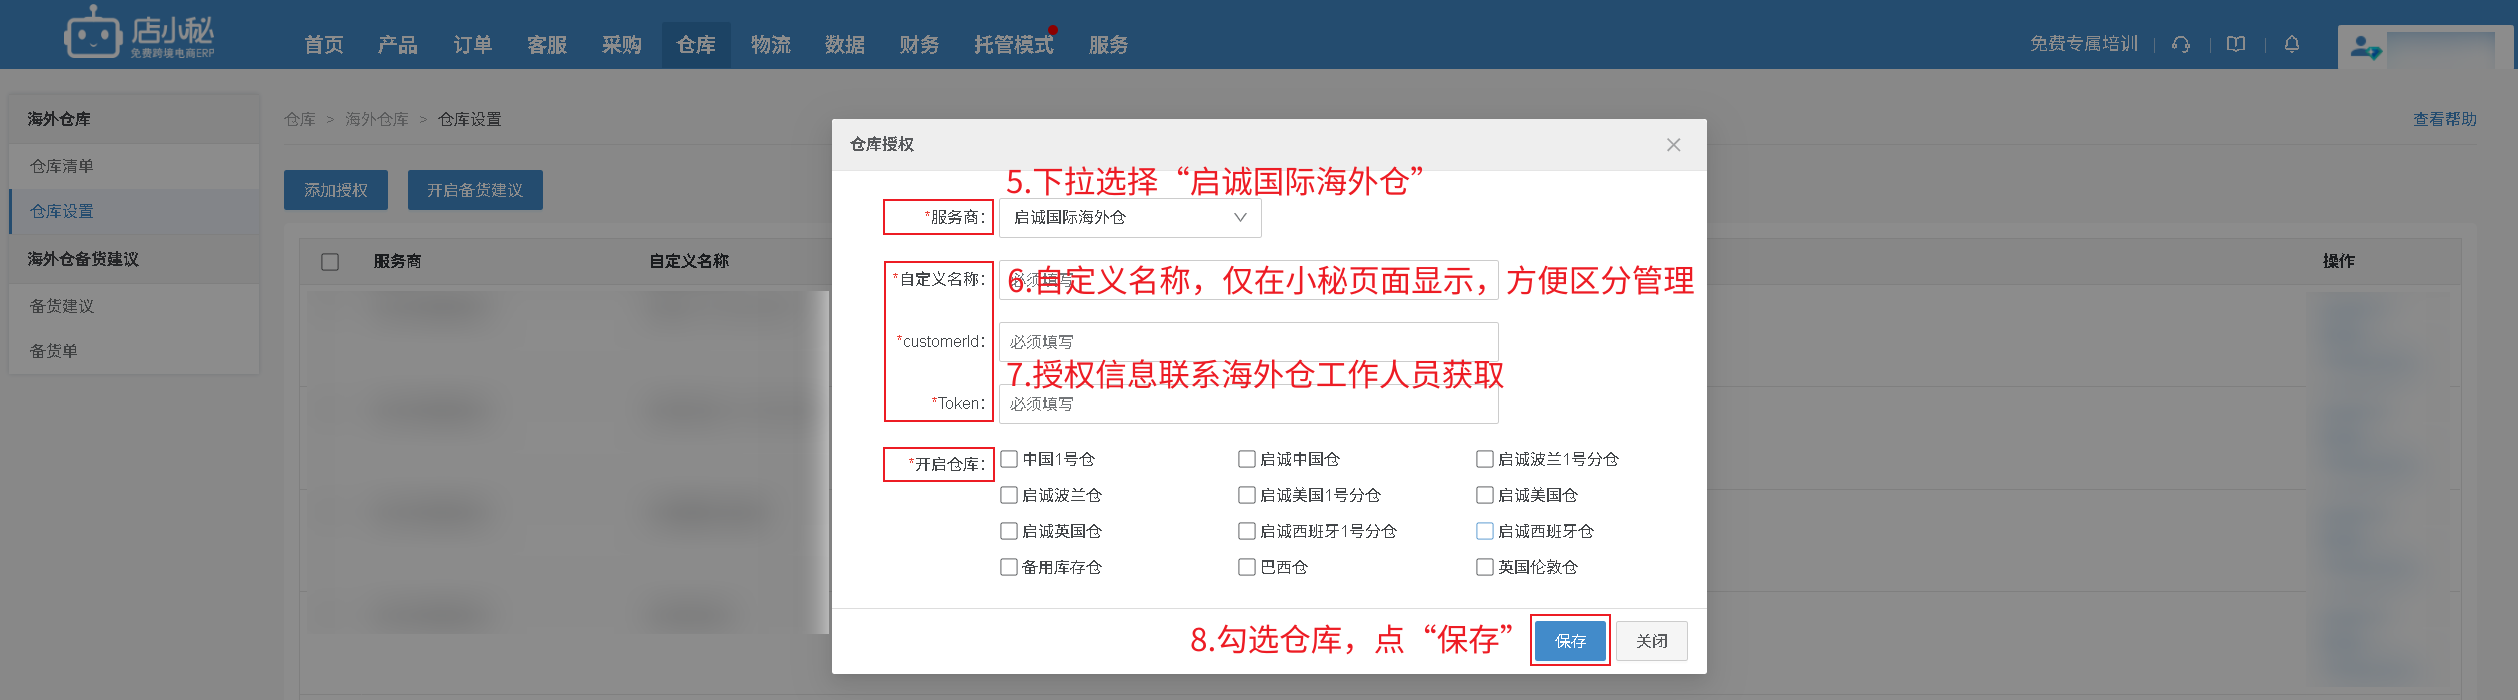Open the 物流 menu
The height and width of the screenshot is (700, 2518).
770,45
